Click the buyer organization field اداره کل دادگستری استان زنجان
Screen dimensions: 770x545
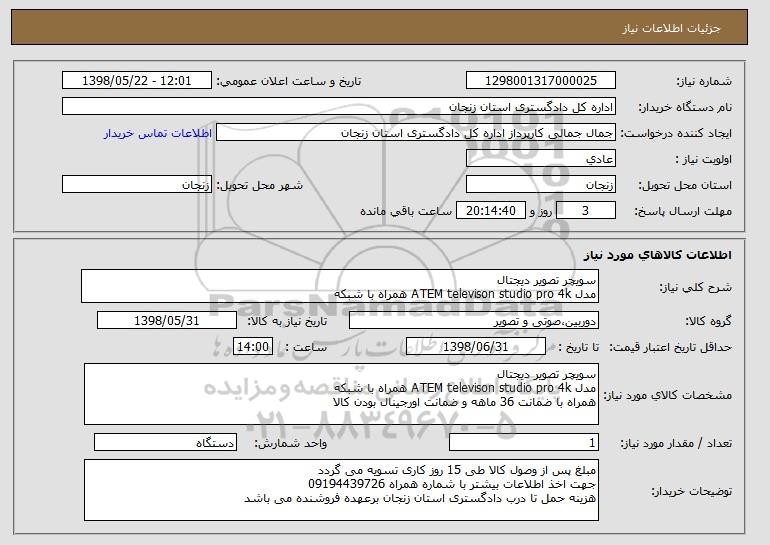point(339,107)
